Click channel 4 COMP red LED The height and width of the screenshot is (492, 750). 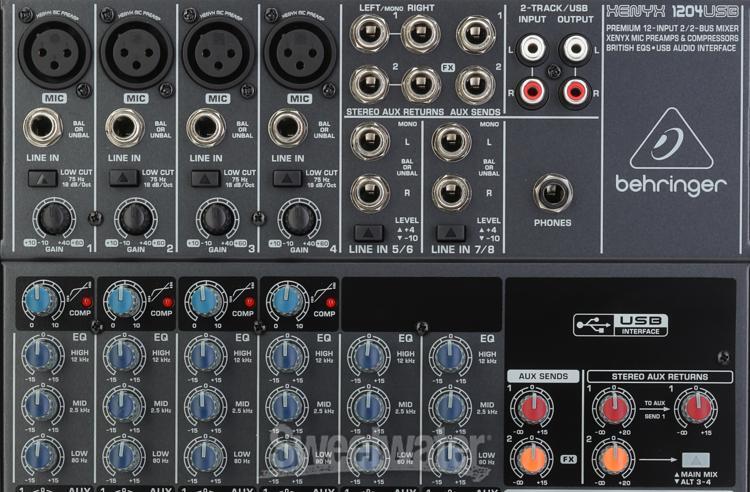point(331,303)
